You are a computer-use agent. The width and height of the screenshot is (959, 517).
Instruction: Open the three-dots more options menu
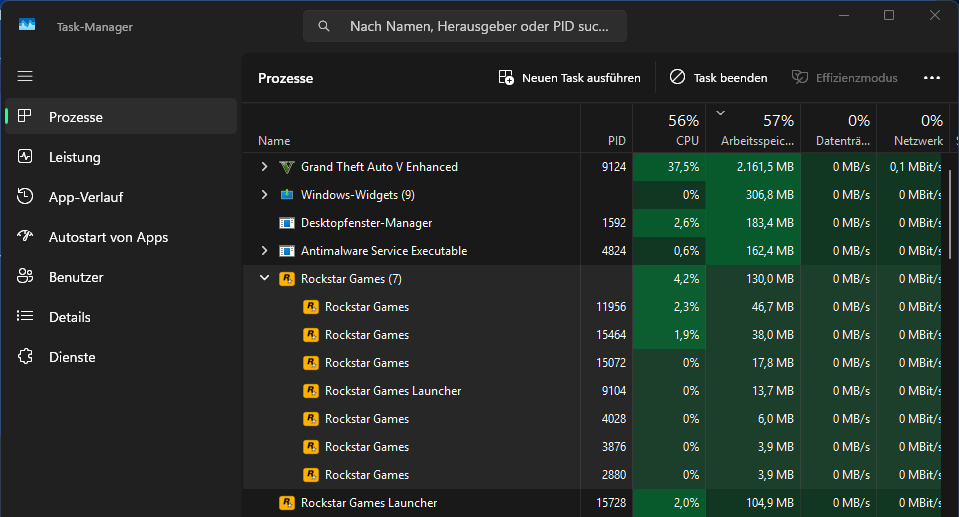click(x=932, y=78)
